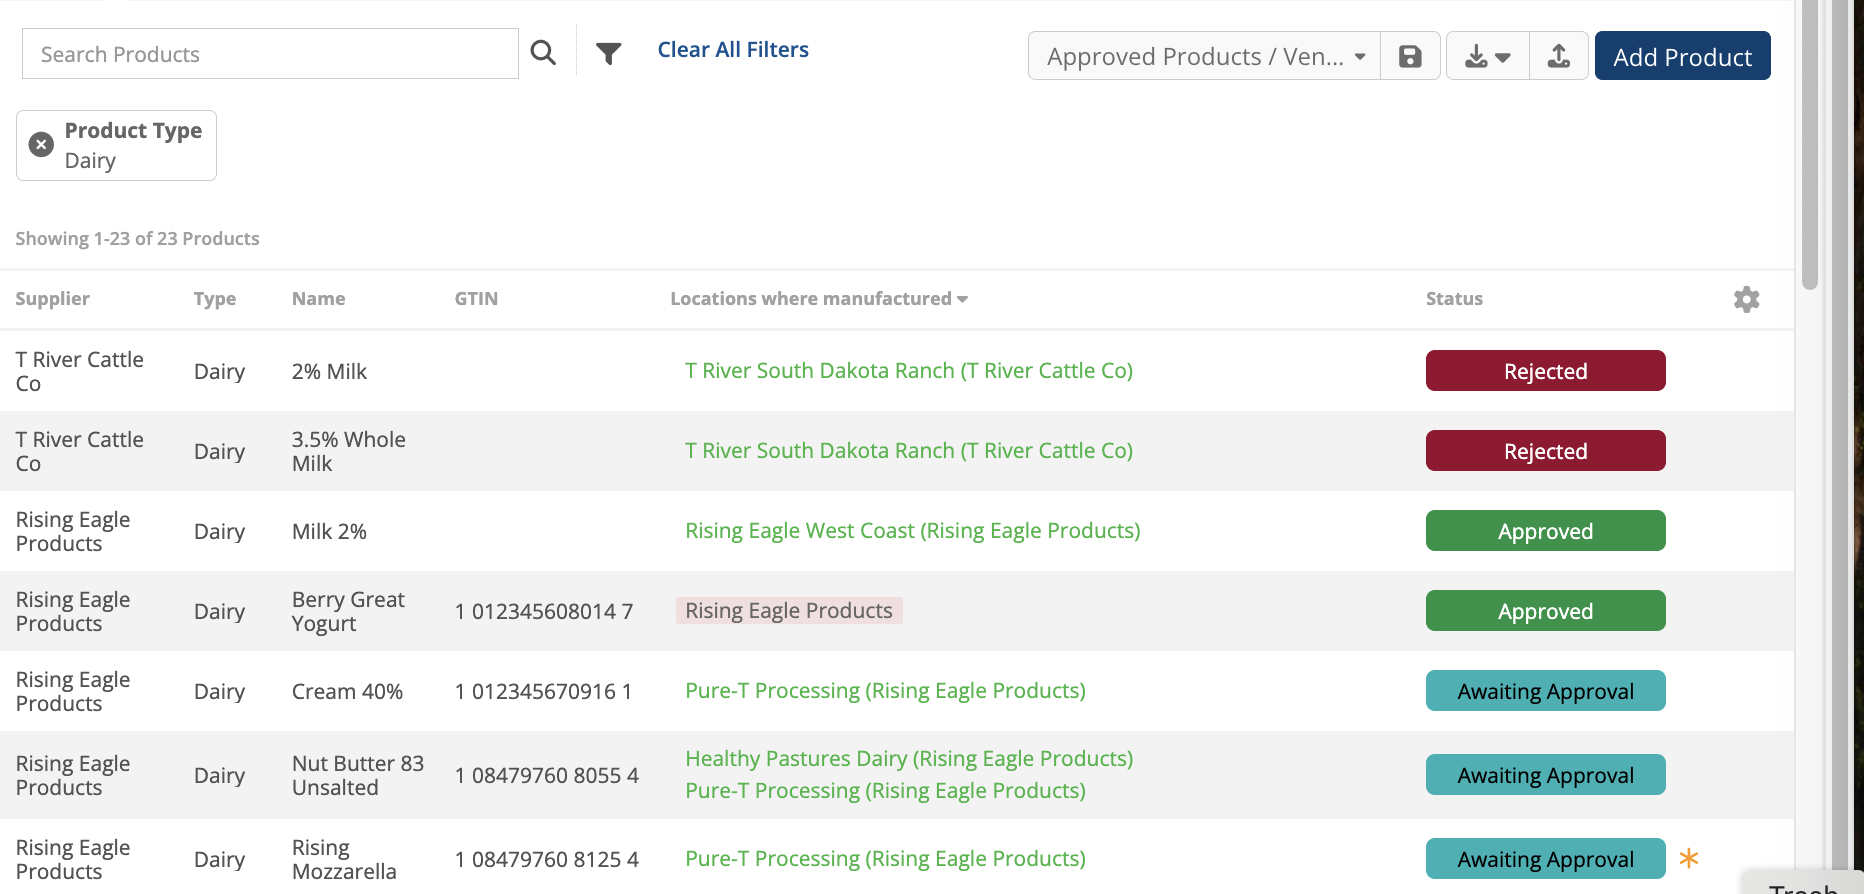Select the 2% Milk product name
1864x894 pixels.
[x=329, y=372]
